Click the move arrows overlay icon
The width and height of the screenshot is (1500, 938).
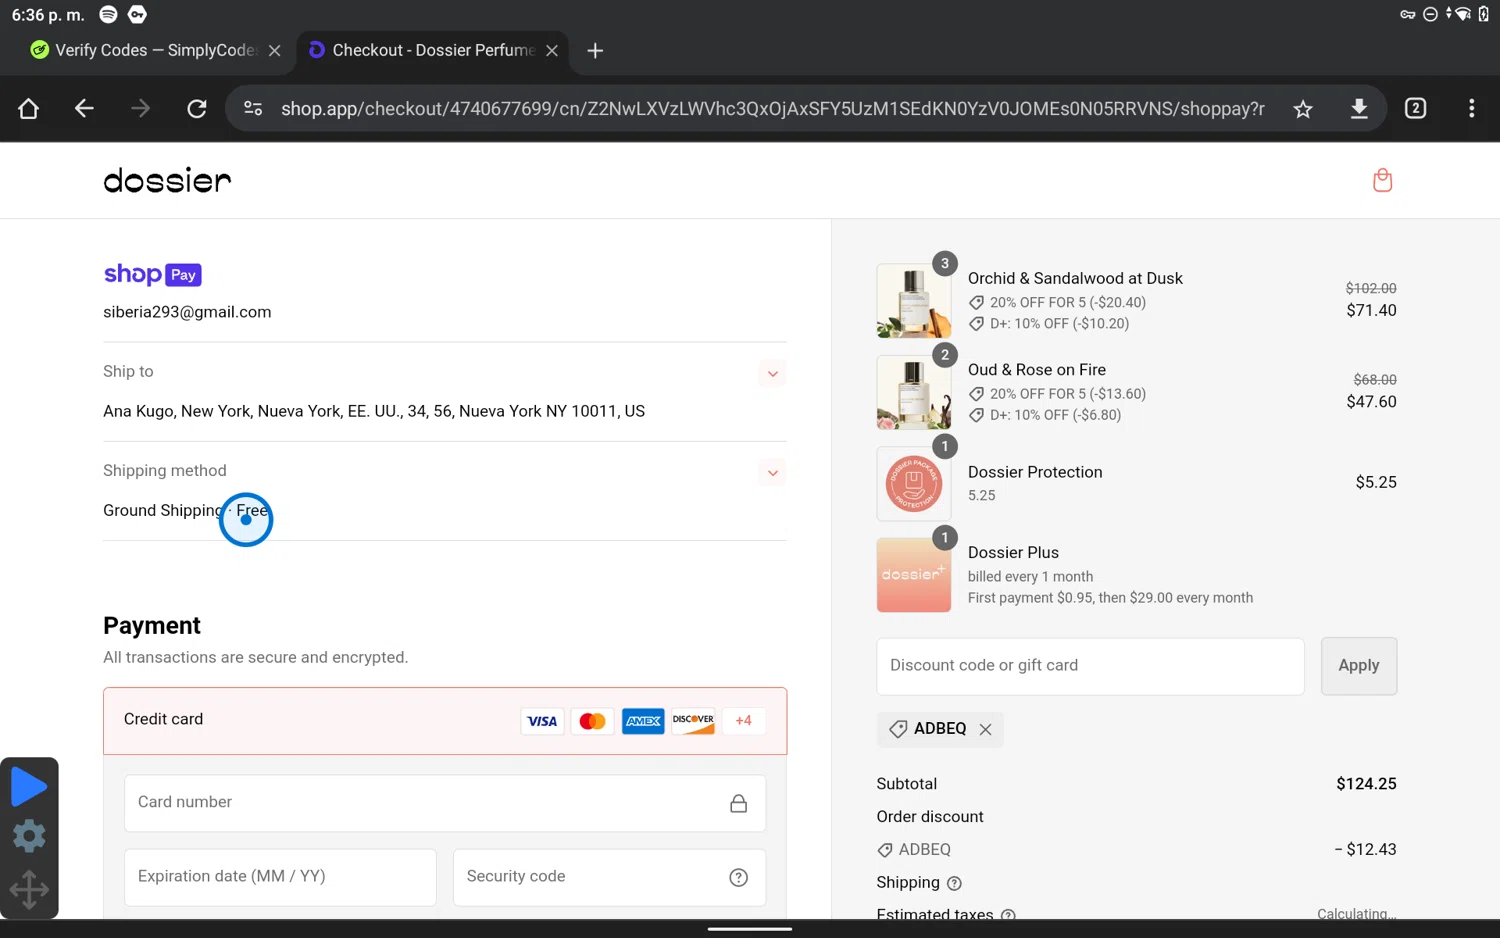point(29,889)
